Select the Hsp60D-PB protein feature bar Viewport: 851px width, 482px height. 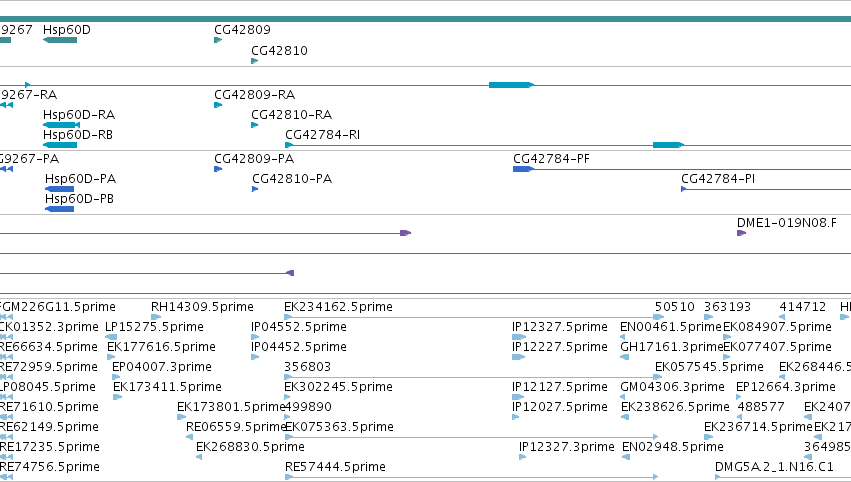(60, 209)
